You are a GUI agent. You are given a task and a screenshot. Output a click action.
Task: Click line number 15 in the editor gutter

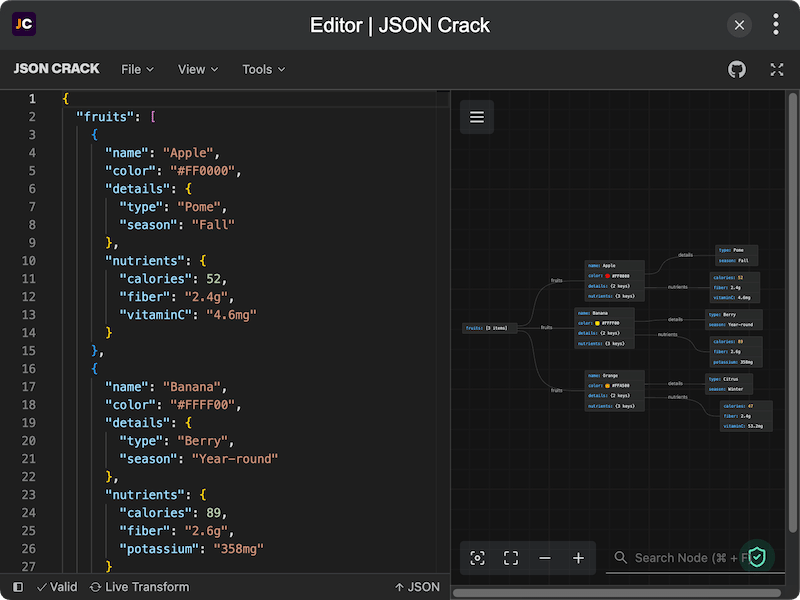pyautogui.click(x=29, y=351)
